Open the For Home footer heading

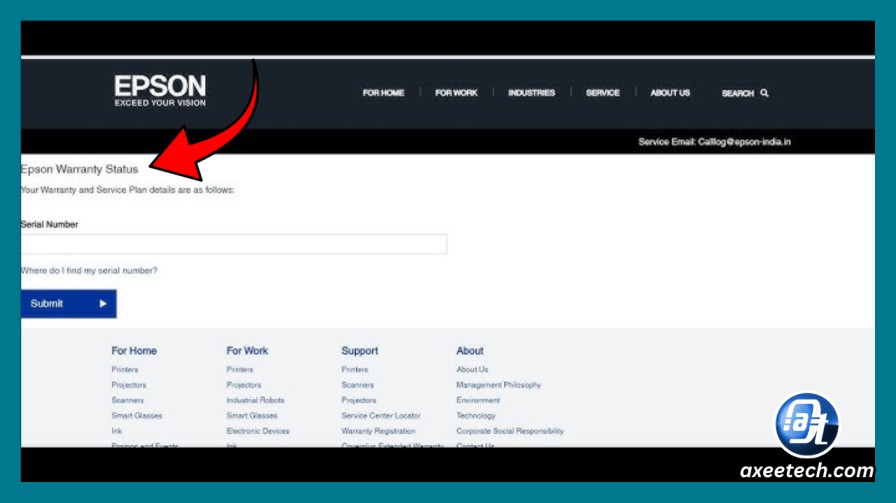[134, 351]
